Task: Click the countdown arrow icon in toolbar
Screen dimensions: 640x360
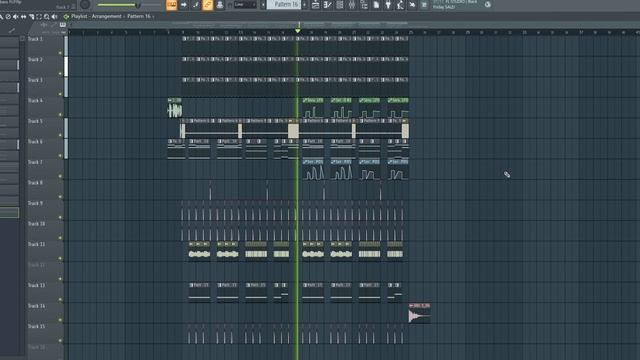Action: point(183,5)
